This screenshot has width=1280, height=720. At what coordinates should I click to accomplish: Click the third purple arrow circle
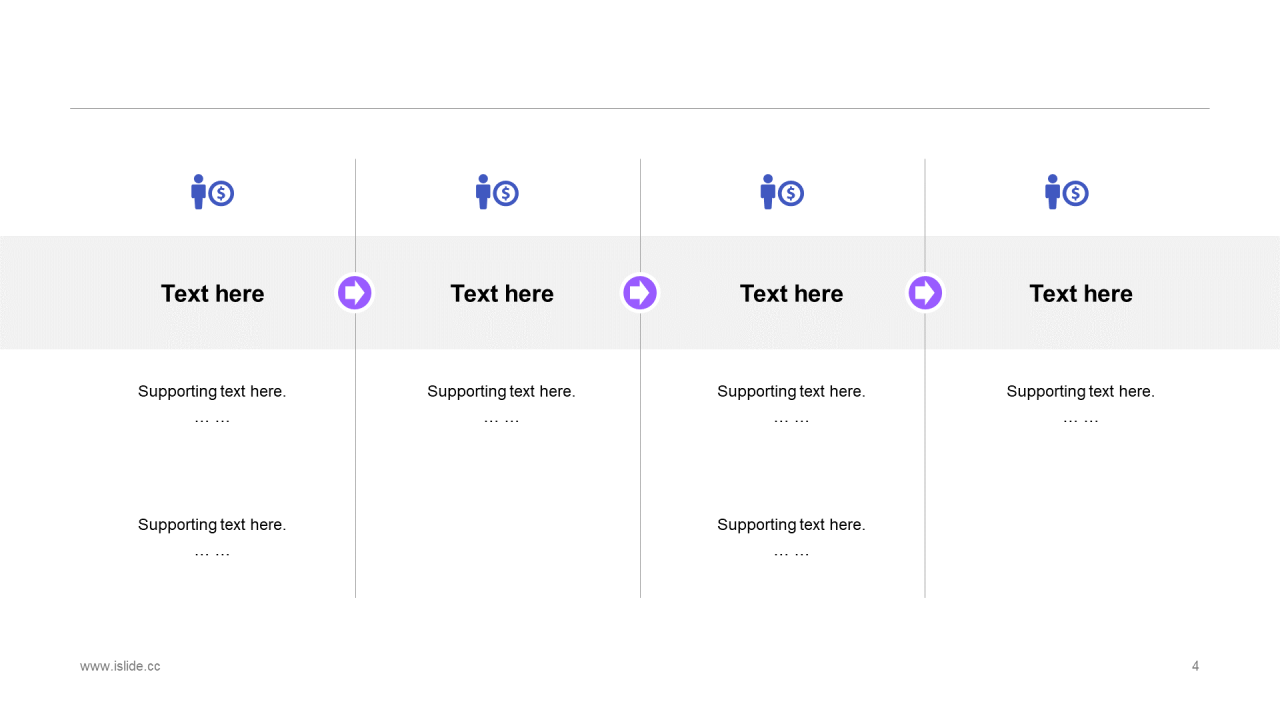click(925, 293)
